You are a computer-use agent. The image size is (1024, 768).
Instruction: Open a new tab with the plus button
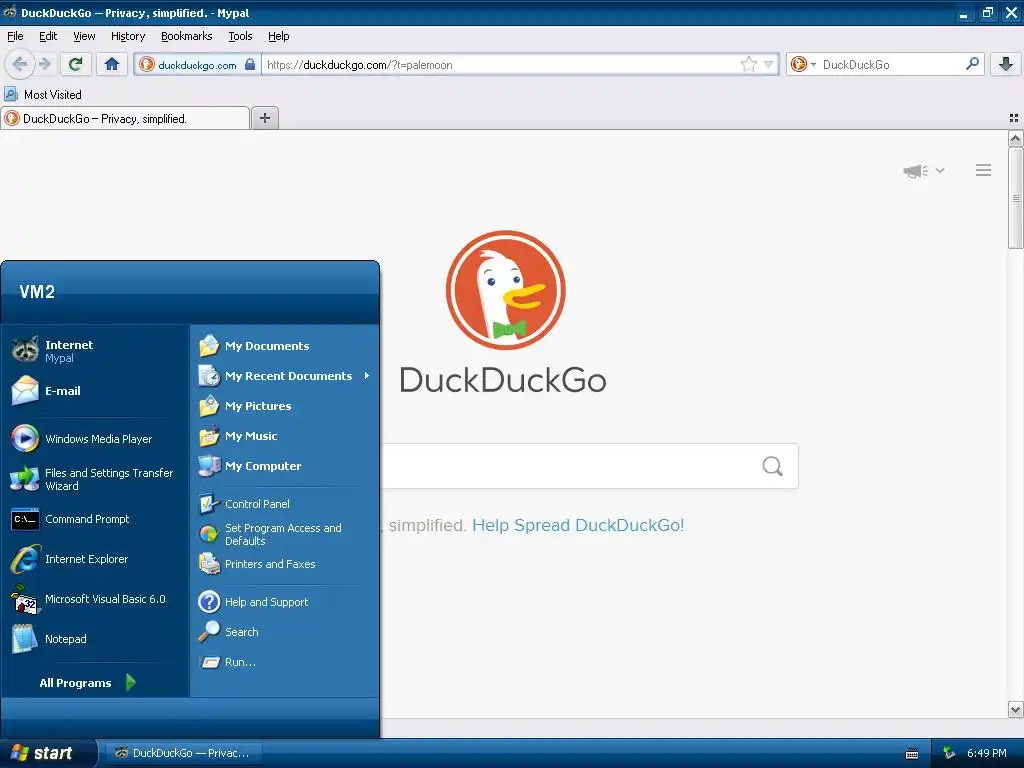[264, 118]
